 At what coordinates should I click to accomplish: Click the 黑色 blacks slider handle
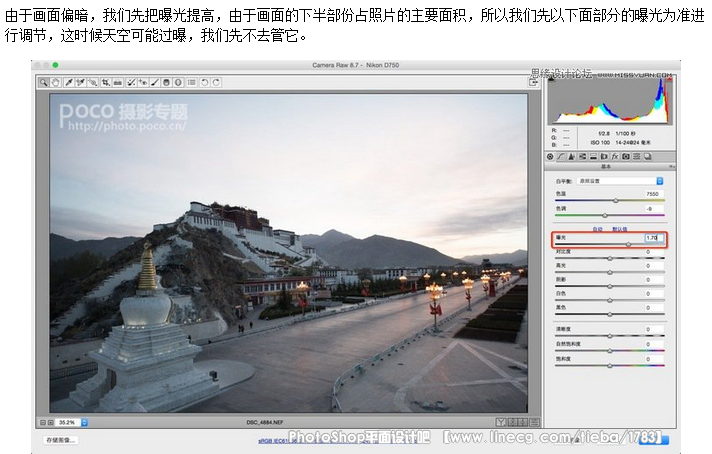pyautogui.click(x=610, y=314)
